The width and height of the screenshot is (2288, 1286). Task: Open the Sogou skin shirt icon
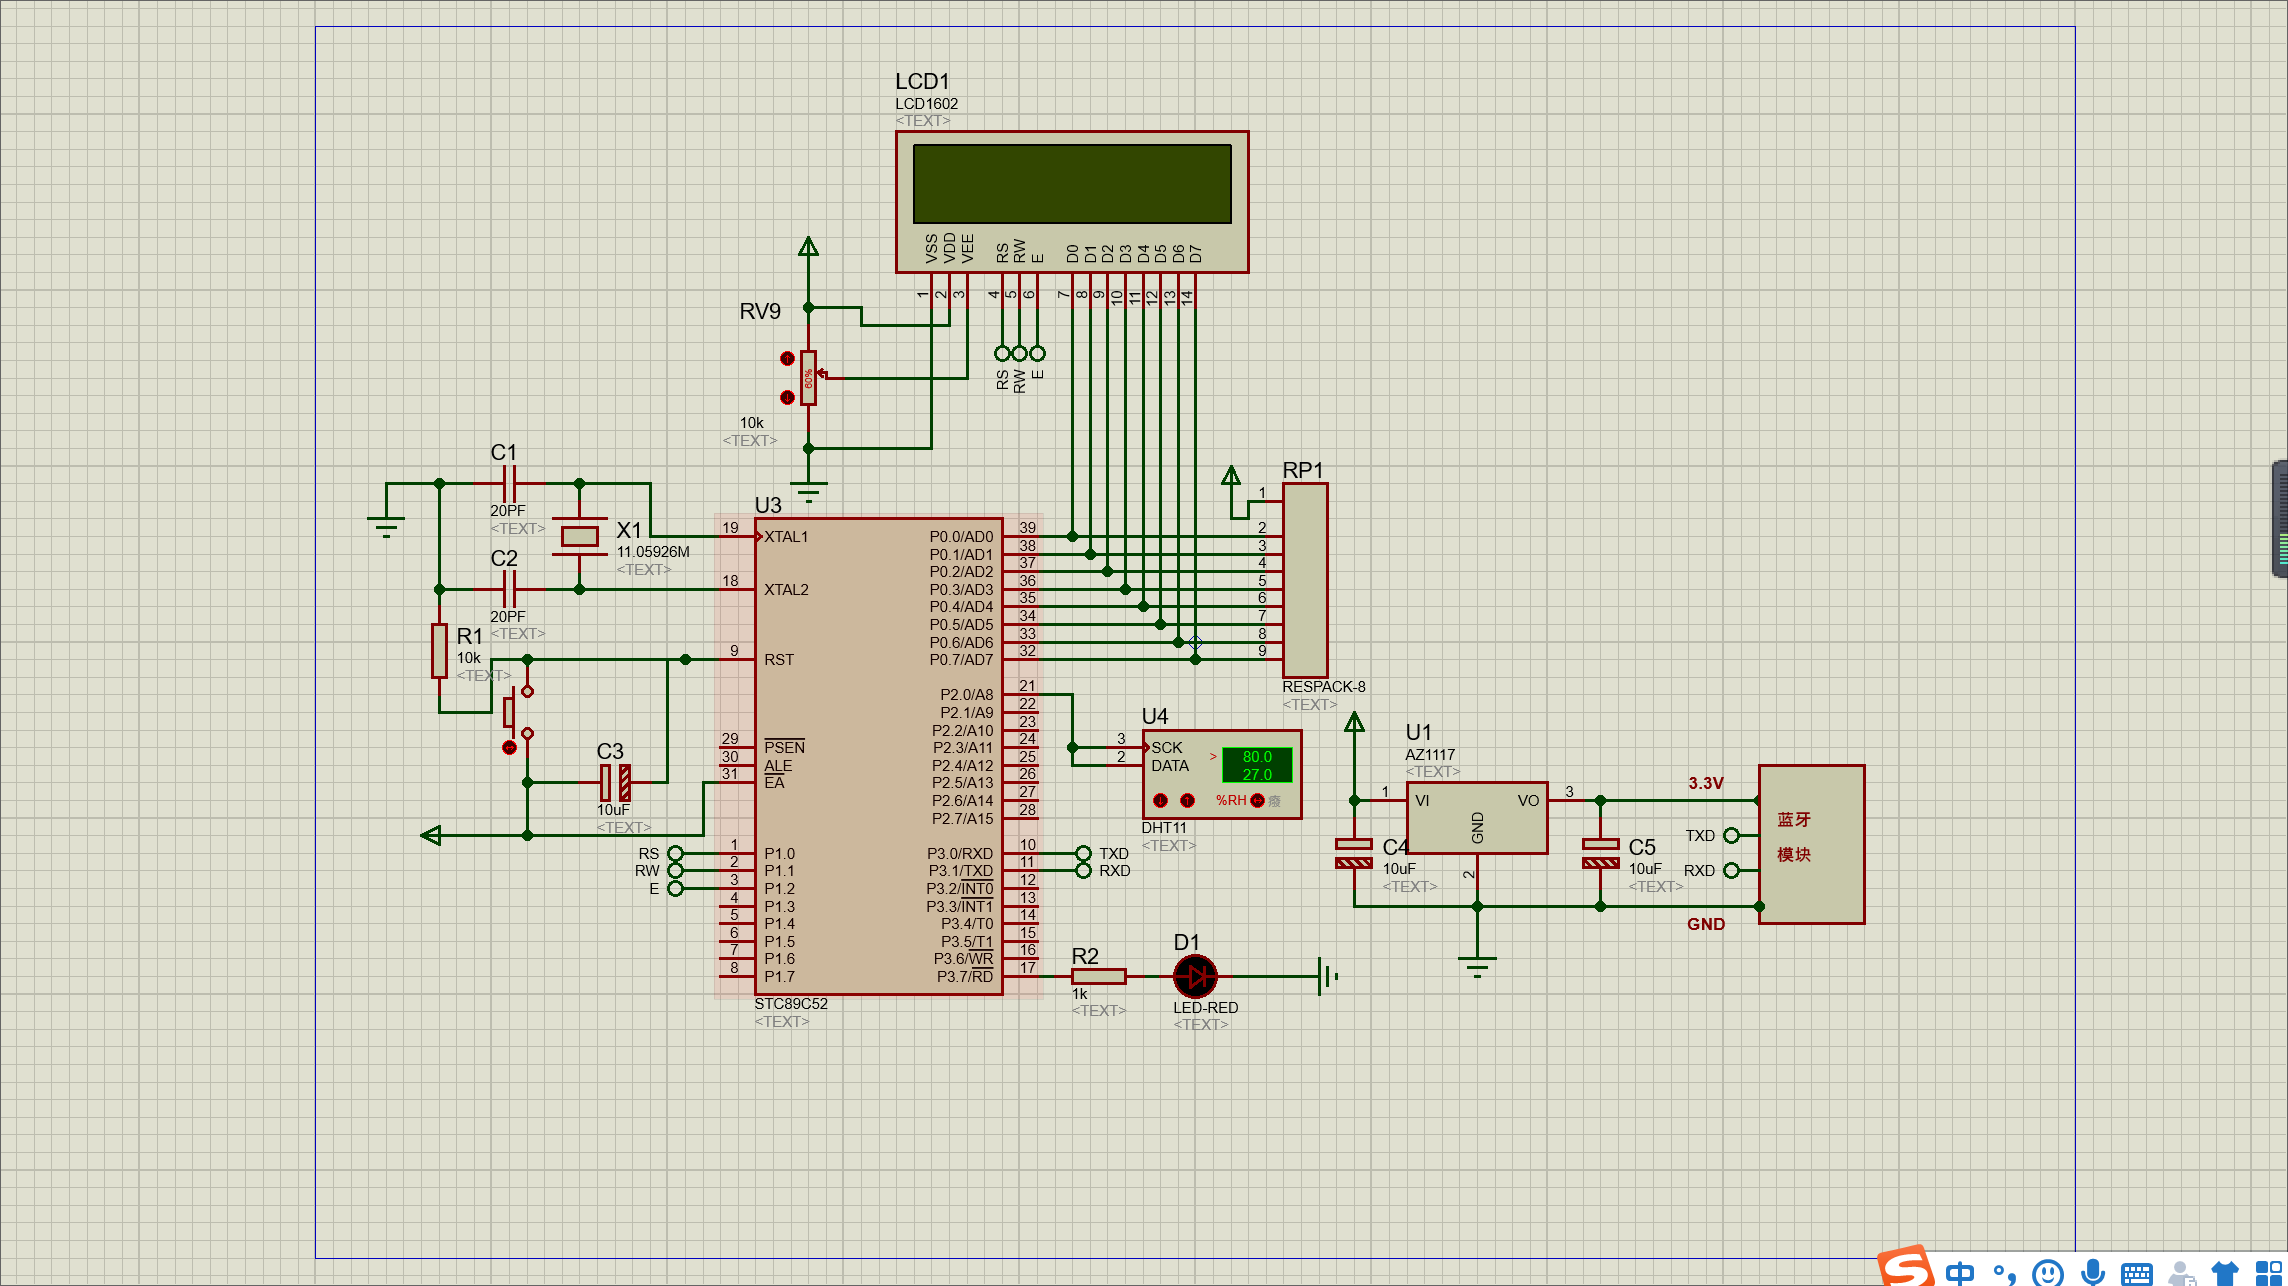tap(2224, 1273)
